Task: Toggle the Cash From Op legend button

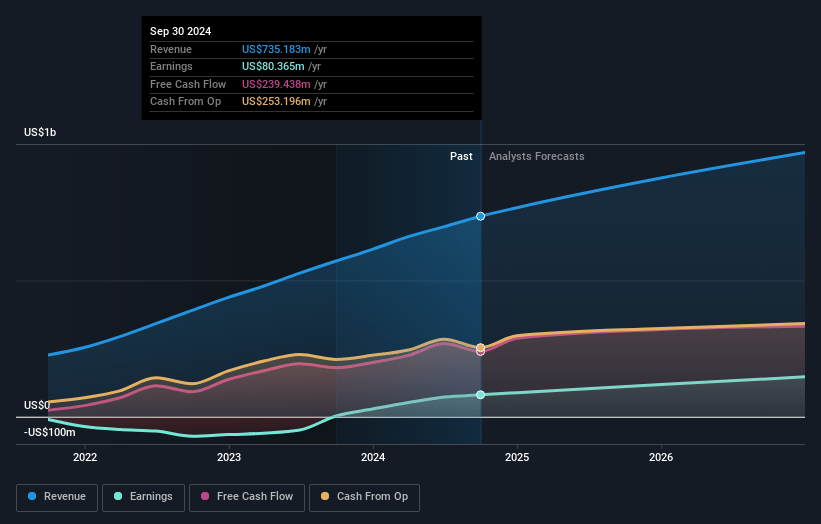Action: click(364, 497)
